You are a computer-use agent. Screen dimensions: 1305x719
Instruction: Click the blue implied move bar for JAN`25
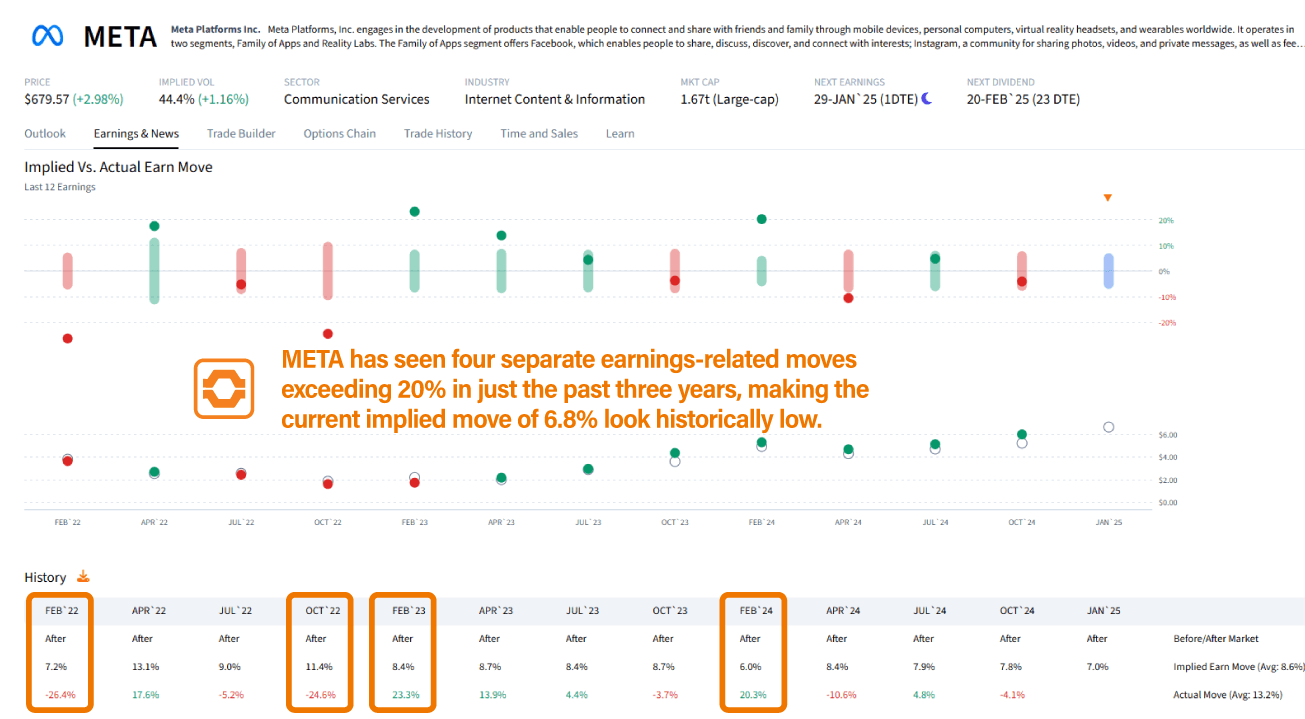tap(1109, 271)
